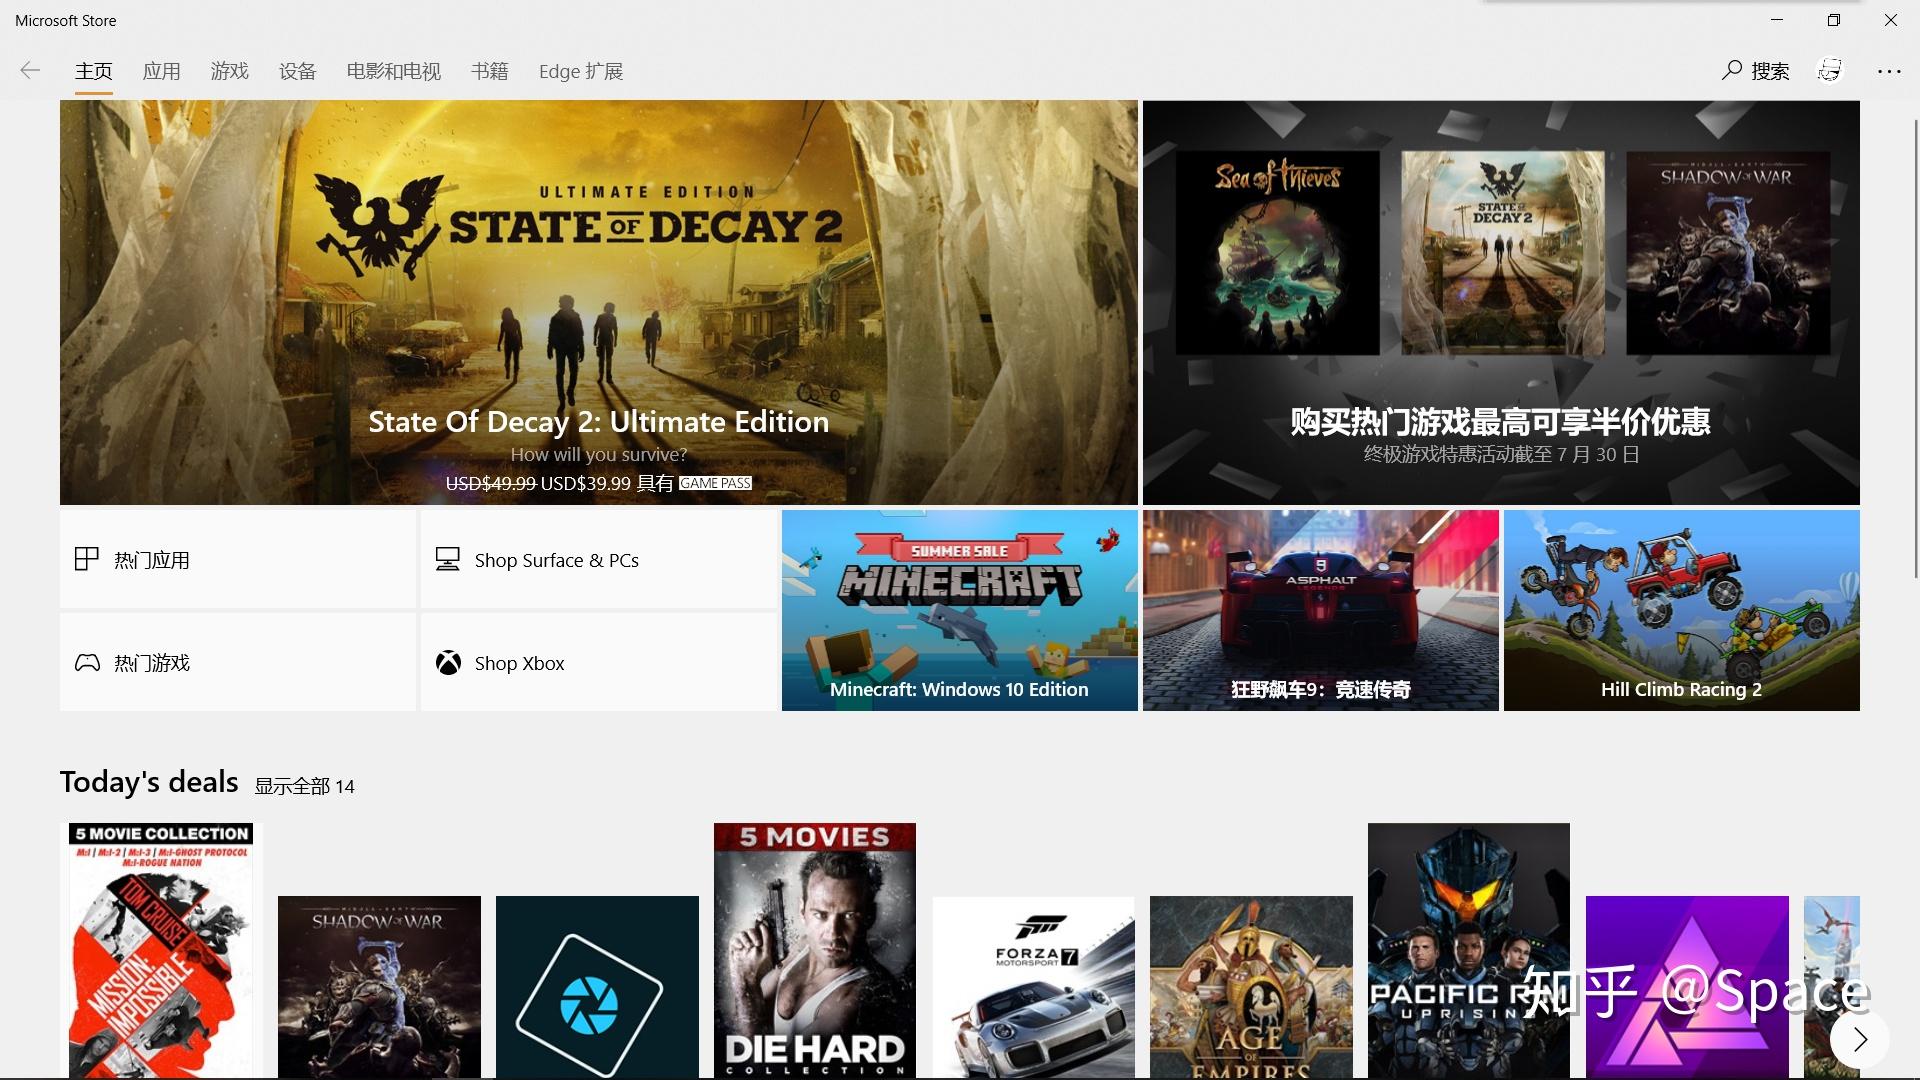Click the 热门游戏 gamepad icon
The height and width of the screenshot is (1080, 1920).
pos(87,663)
